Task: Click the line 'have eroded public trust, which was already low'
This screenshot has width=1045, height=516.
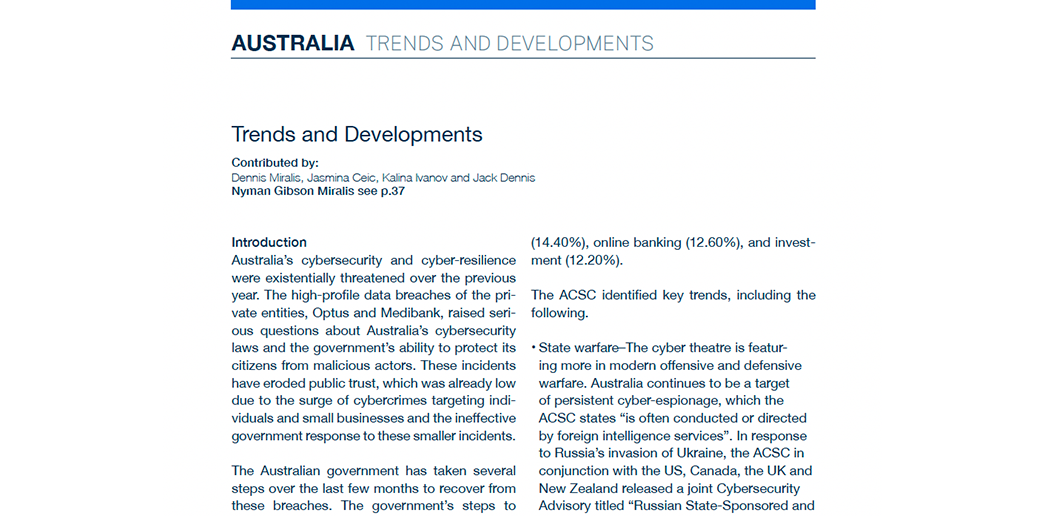Action: click(373, 383)
